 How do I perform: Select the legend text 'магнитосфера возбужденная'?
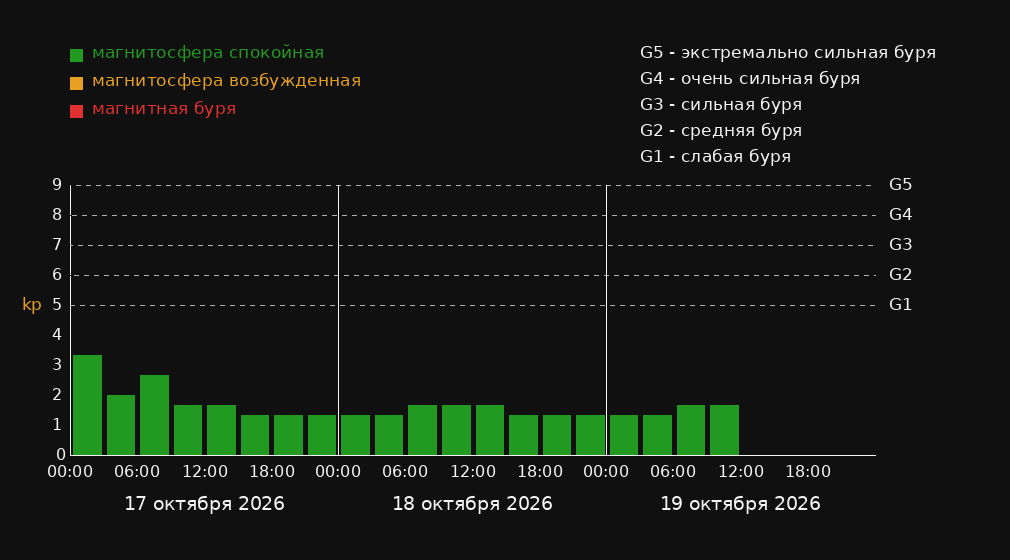pos(227,81)
